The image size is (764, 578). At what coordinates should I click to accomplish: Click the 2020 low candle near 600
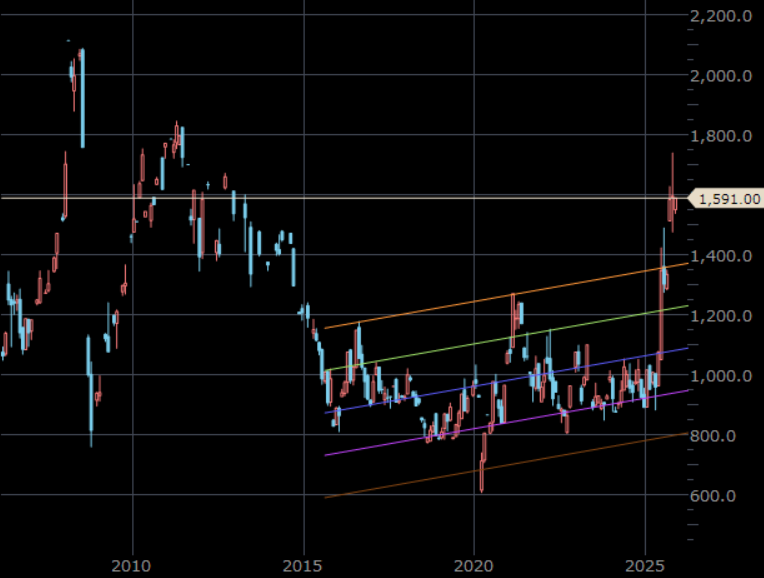482,472
